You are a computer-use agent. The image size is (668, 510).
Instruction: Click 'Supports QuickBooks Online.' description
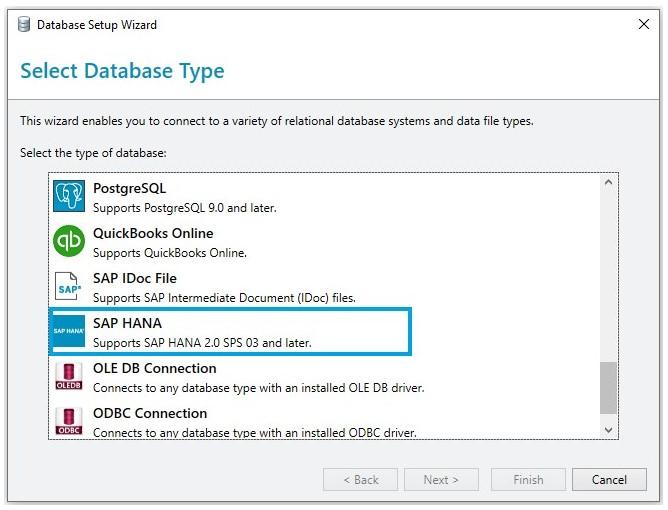click(x=170, y=253)
